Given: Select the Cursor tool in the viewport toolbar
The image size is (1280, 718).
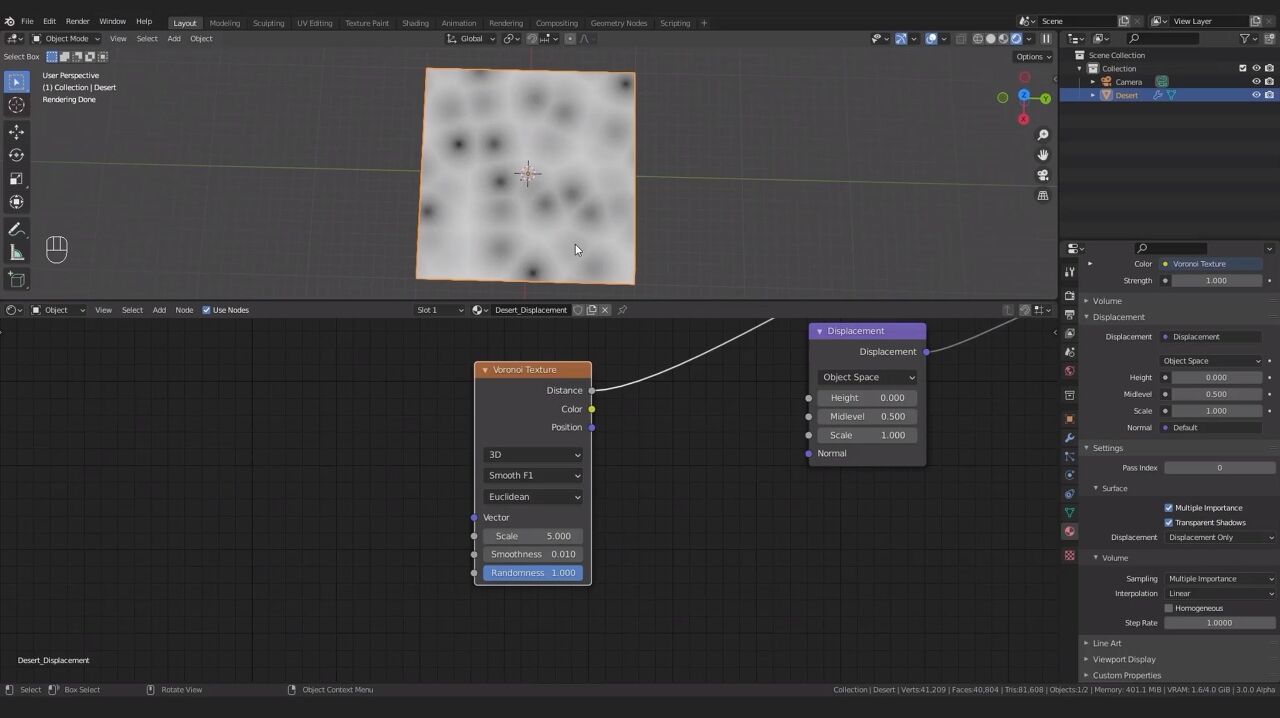Looking at the screenshot, I should pos(16,105).
